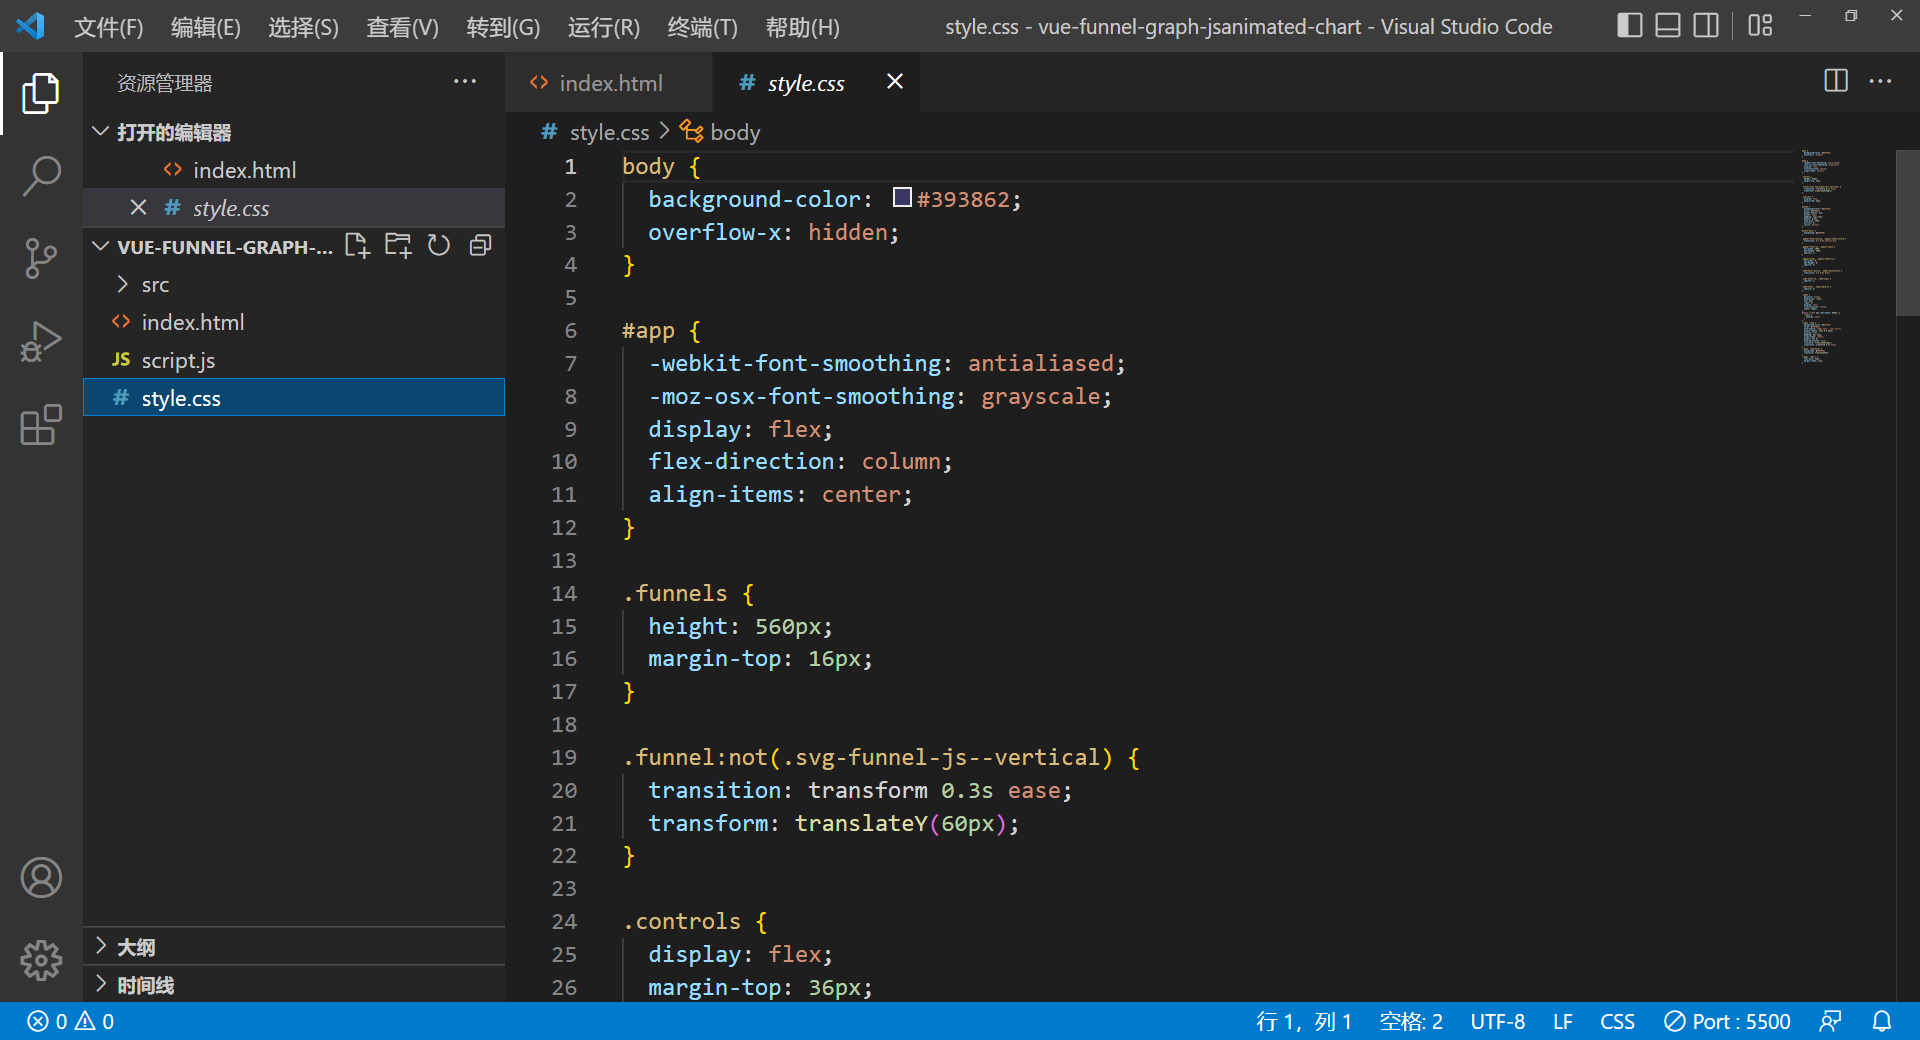Expand the src folder

(155, 285)
